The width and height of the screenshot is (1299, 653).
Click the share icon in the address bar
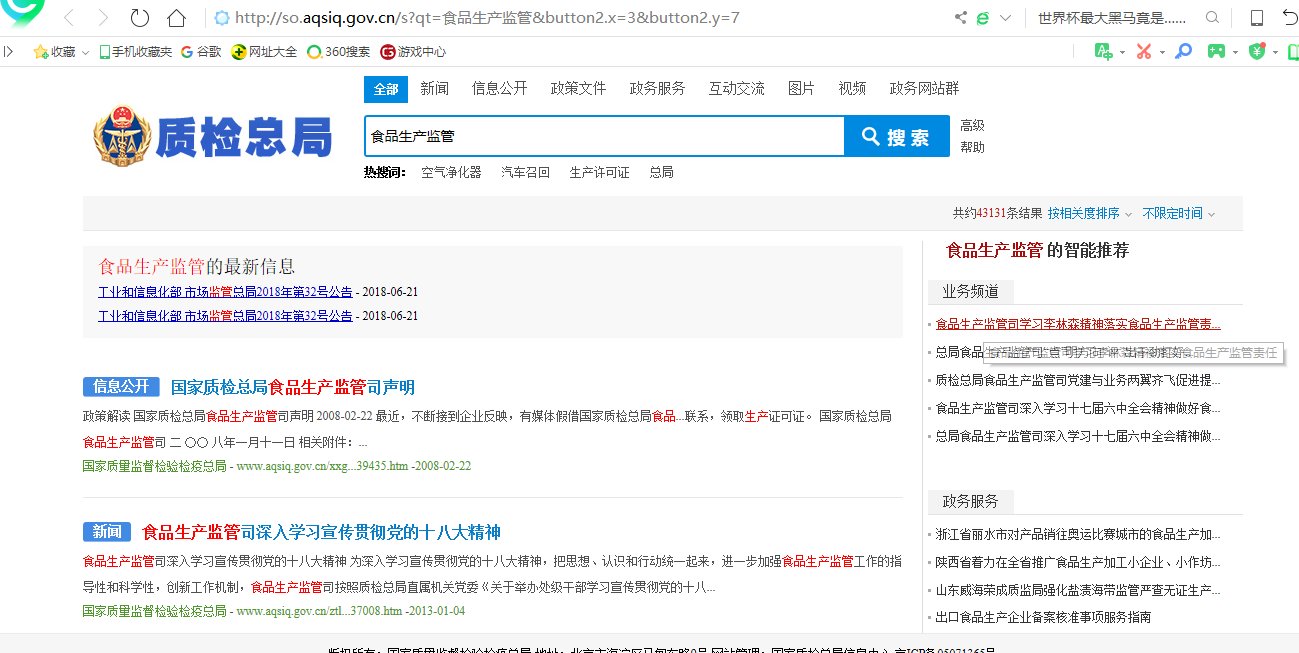tap(960, 17)
